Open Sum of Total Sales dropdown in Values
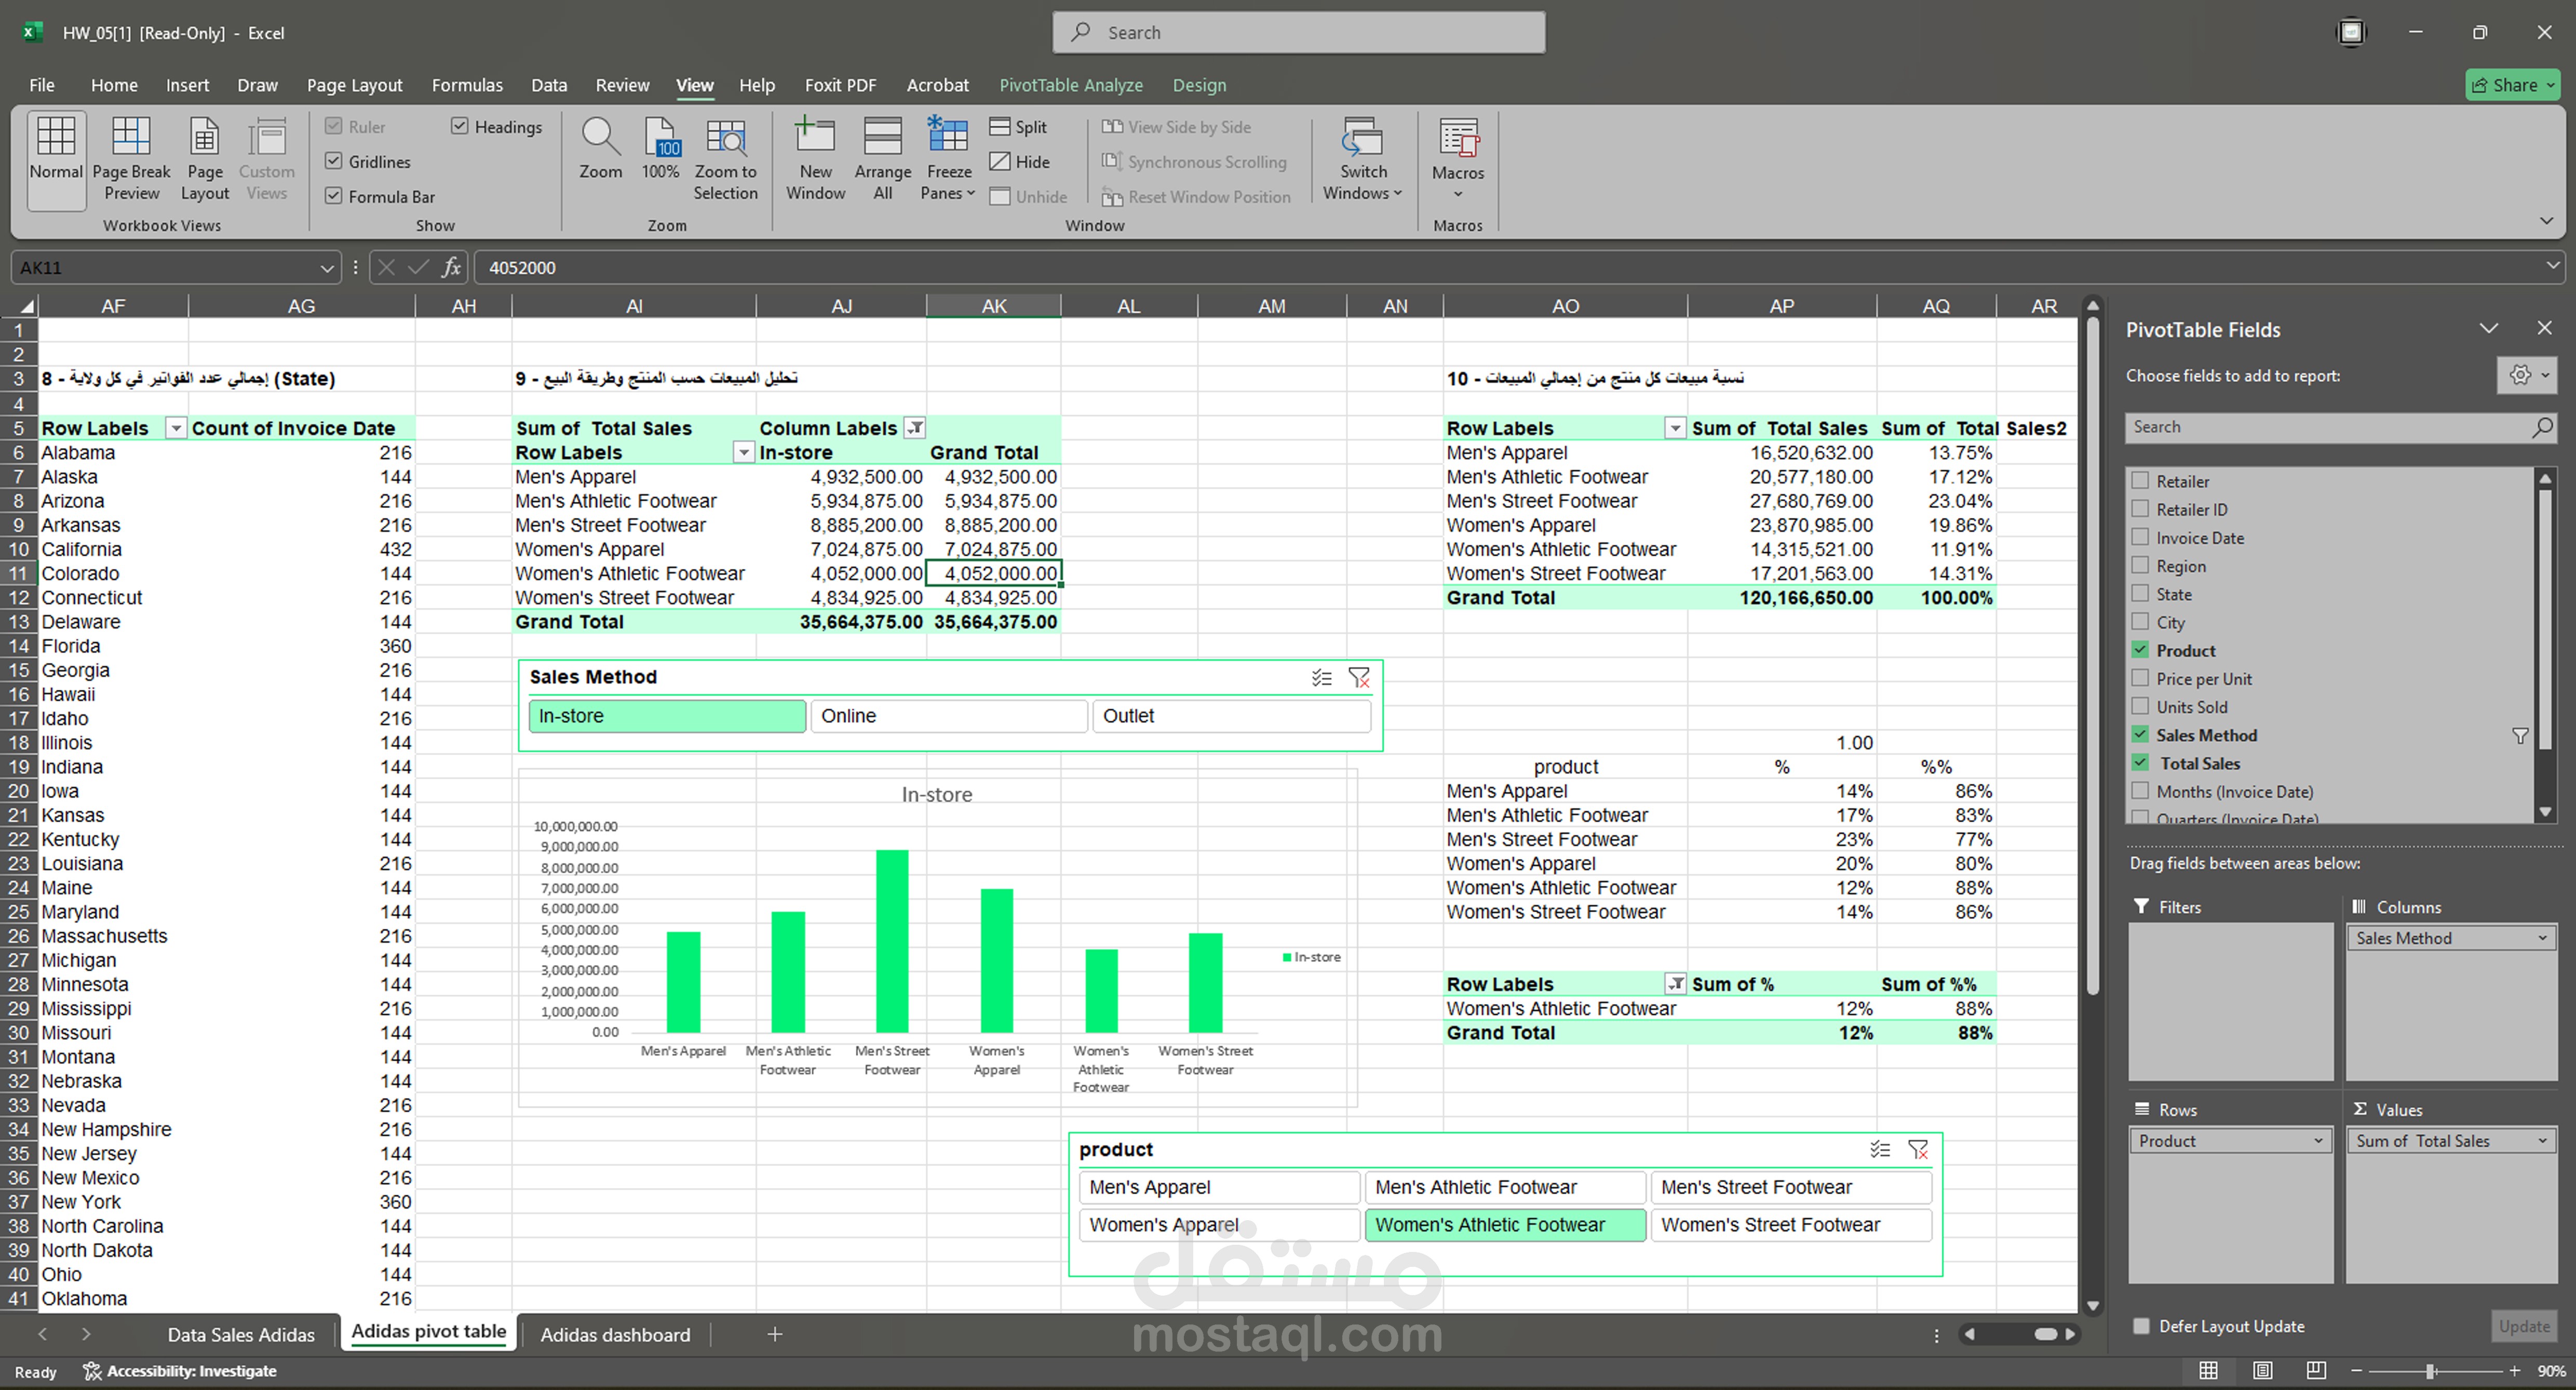Viewport: 2576px width, 1390px height. click(2542, 1141)
